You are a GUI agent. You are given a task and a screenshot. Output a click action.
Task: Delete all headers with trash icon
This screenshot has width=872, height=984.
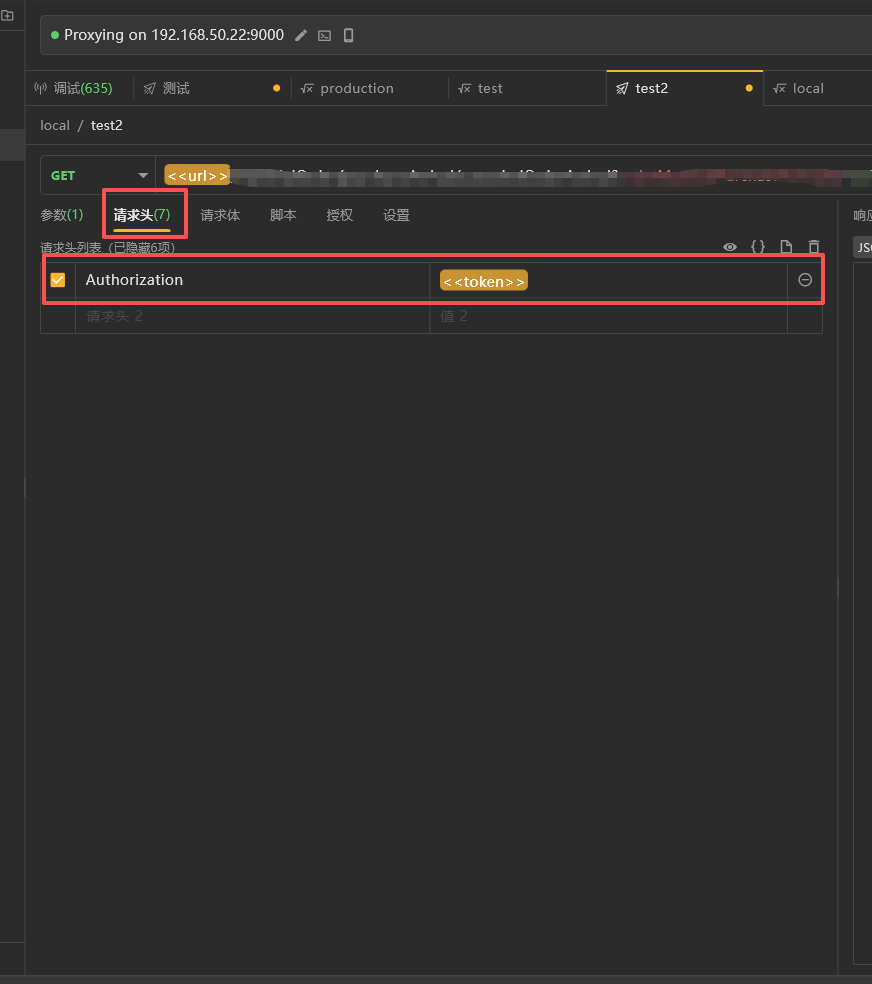[x=814, y=247]
